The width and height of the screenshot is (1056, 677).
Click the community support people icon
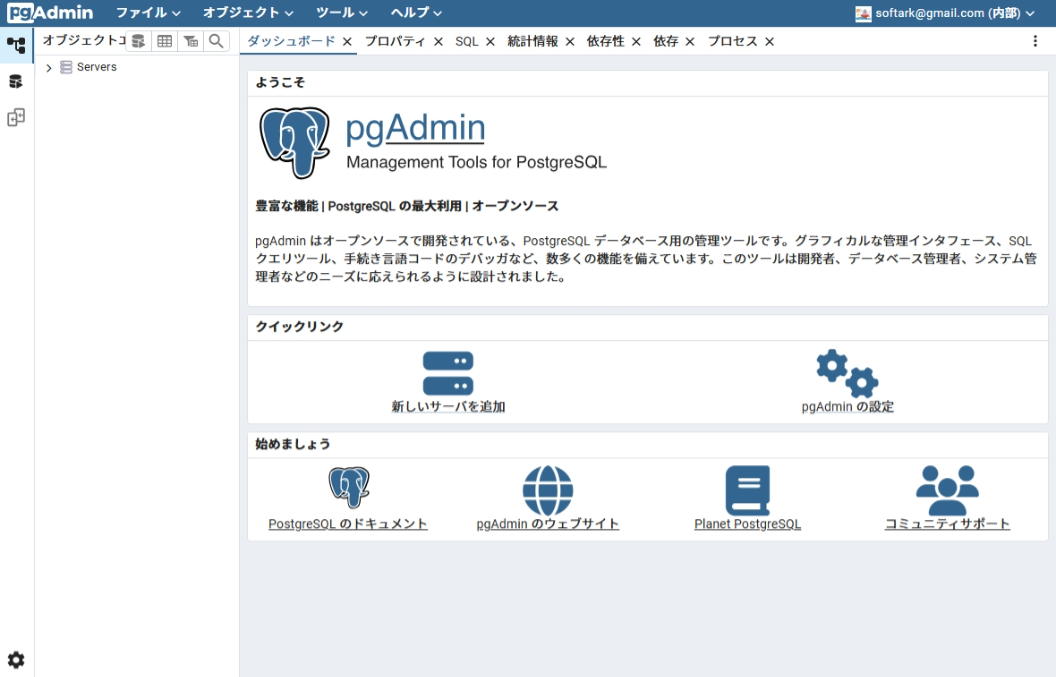point(947,490)
